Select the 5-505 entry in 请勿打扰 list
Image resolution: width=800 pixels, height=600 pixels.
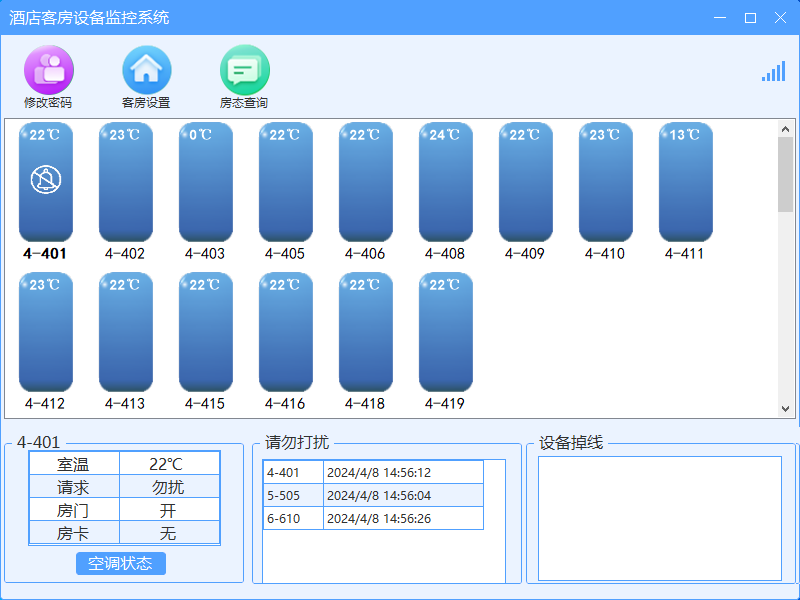[373, 495]
